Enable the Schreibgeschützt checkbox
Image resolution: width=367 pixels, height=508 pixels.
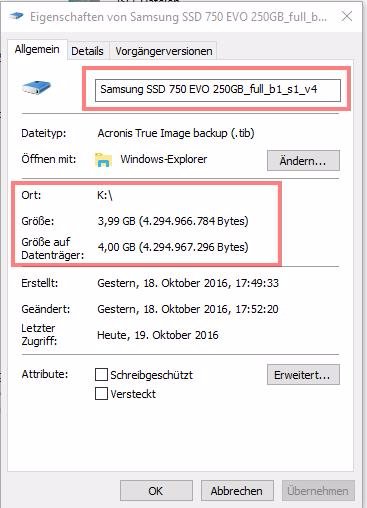(x=101, y=375)
